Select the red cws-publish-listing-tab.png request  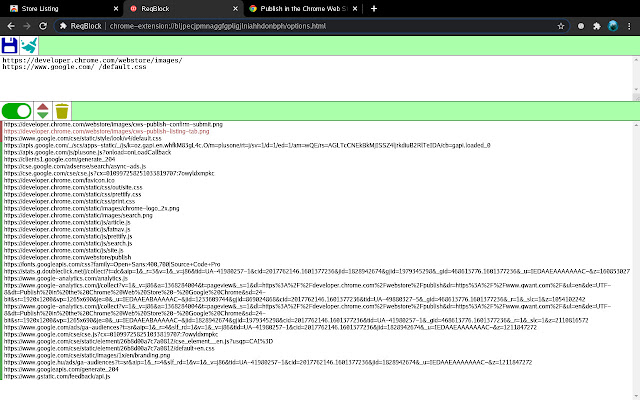(106, 131)
